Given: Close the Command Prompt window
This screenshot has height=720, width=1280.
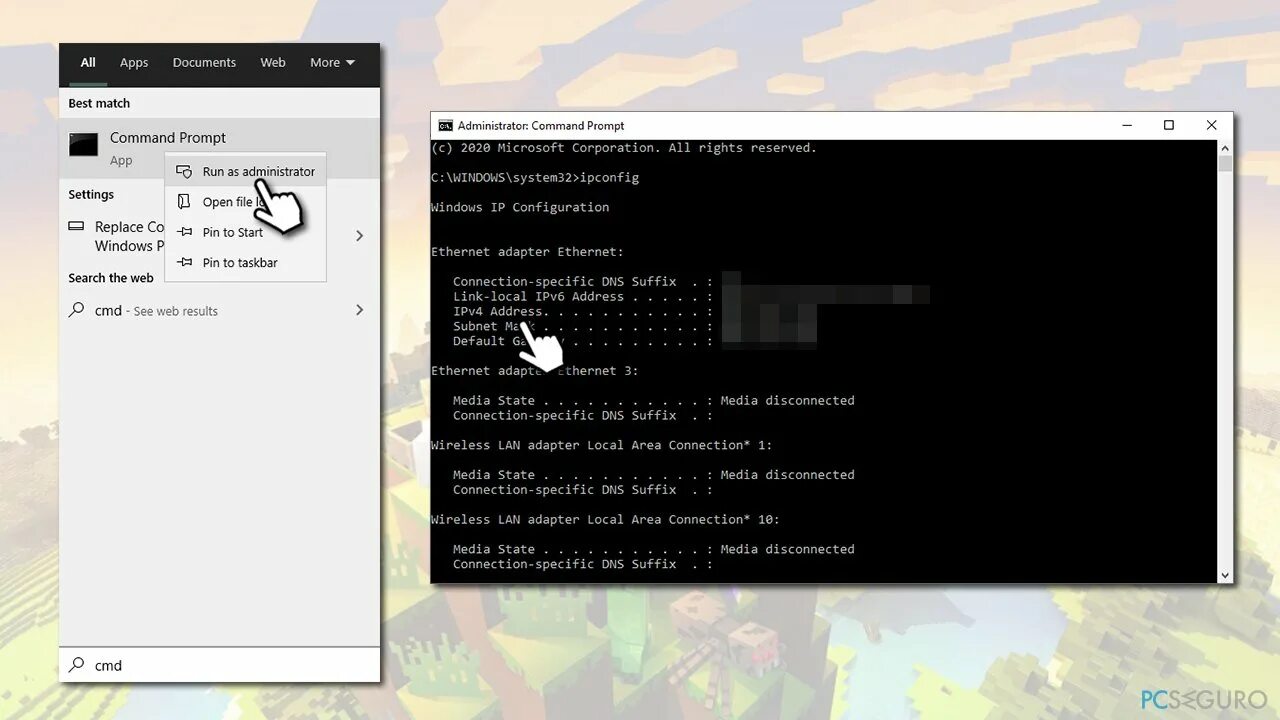Looking at the screenshot, I should pyautogui.click(x=1211, y=125).
